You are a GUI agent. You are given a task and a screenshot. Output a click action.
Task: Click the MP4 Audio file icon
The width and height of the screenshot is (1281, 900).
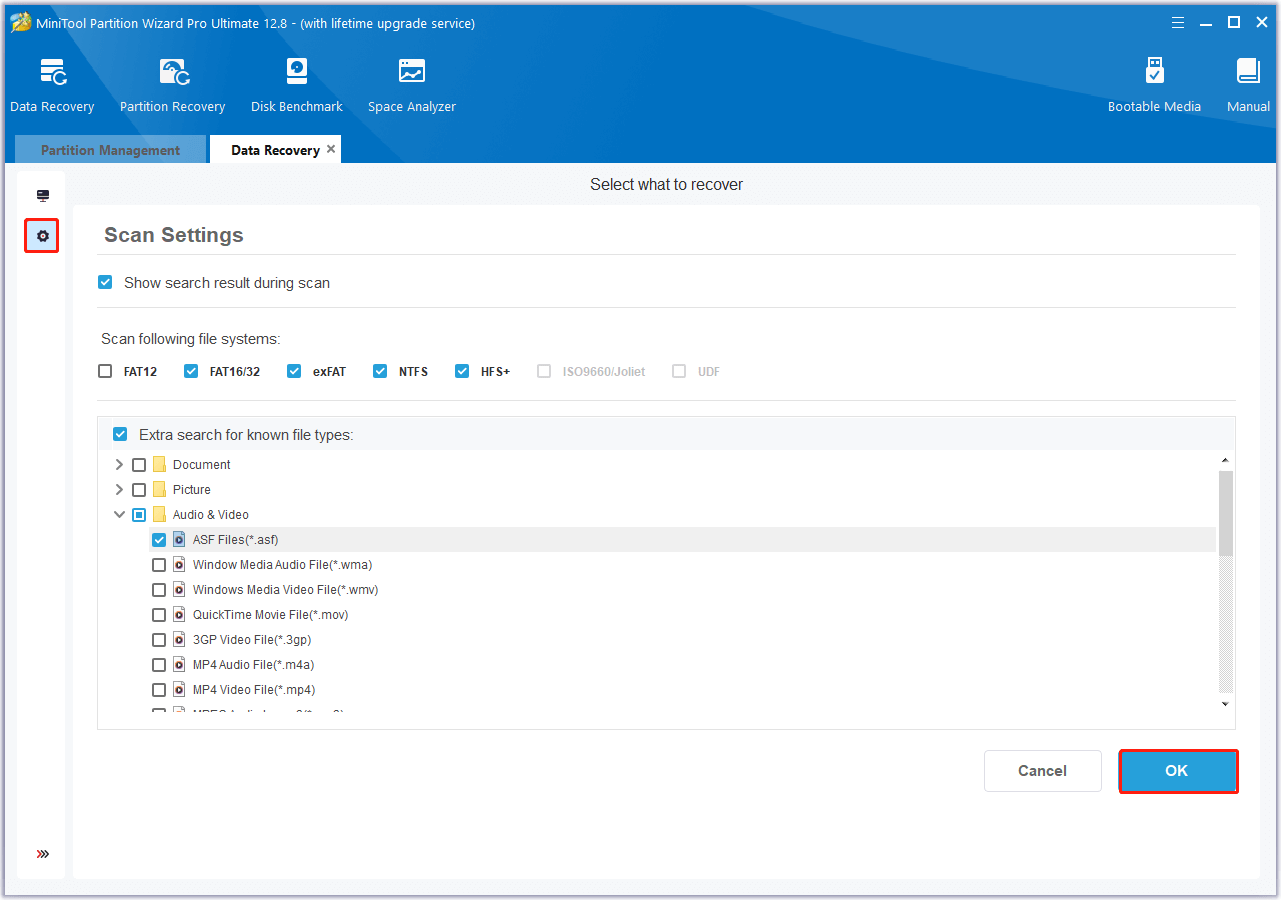(179, 664)
